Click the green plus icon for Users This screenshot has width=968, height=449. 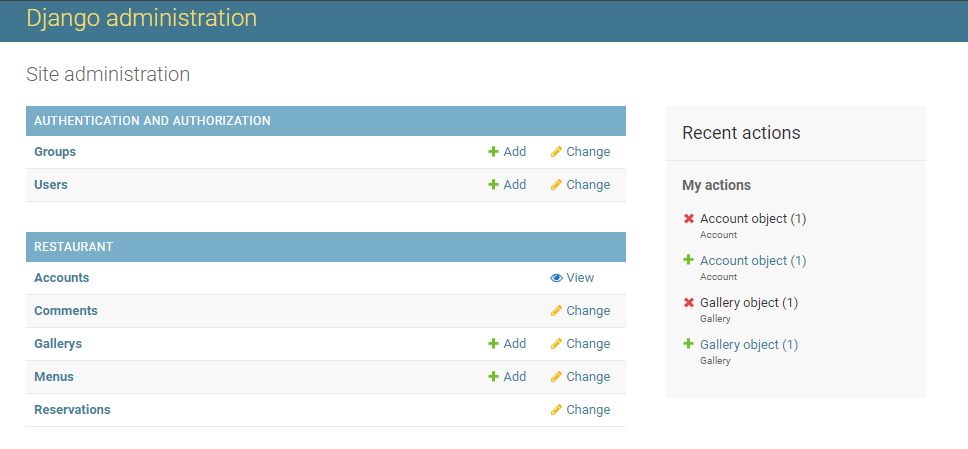tap(493, 185)
